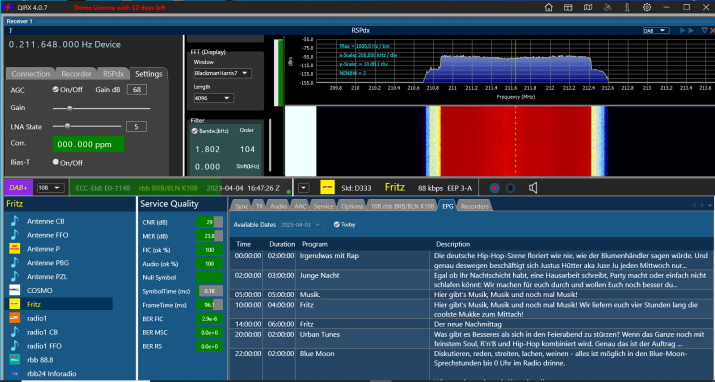Click the music note icon for Antenne PBG
Viewport: 715px width, 382px height.
(15, 263)
